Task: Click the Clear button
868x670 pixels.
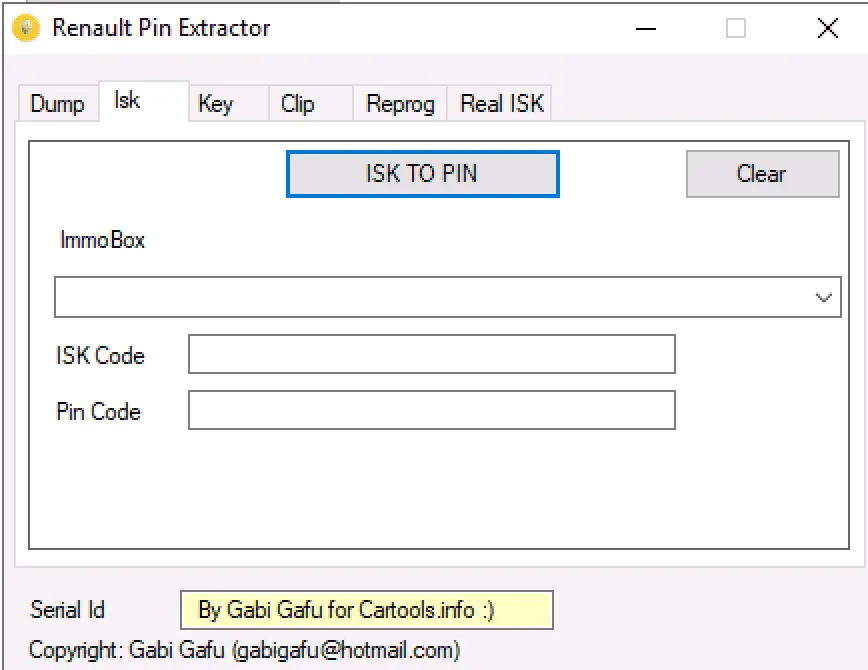Action: (x=762, y=174)
